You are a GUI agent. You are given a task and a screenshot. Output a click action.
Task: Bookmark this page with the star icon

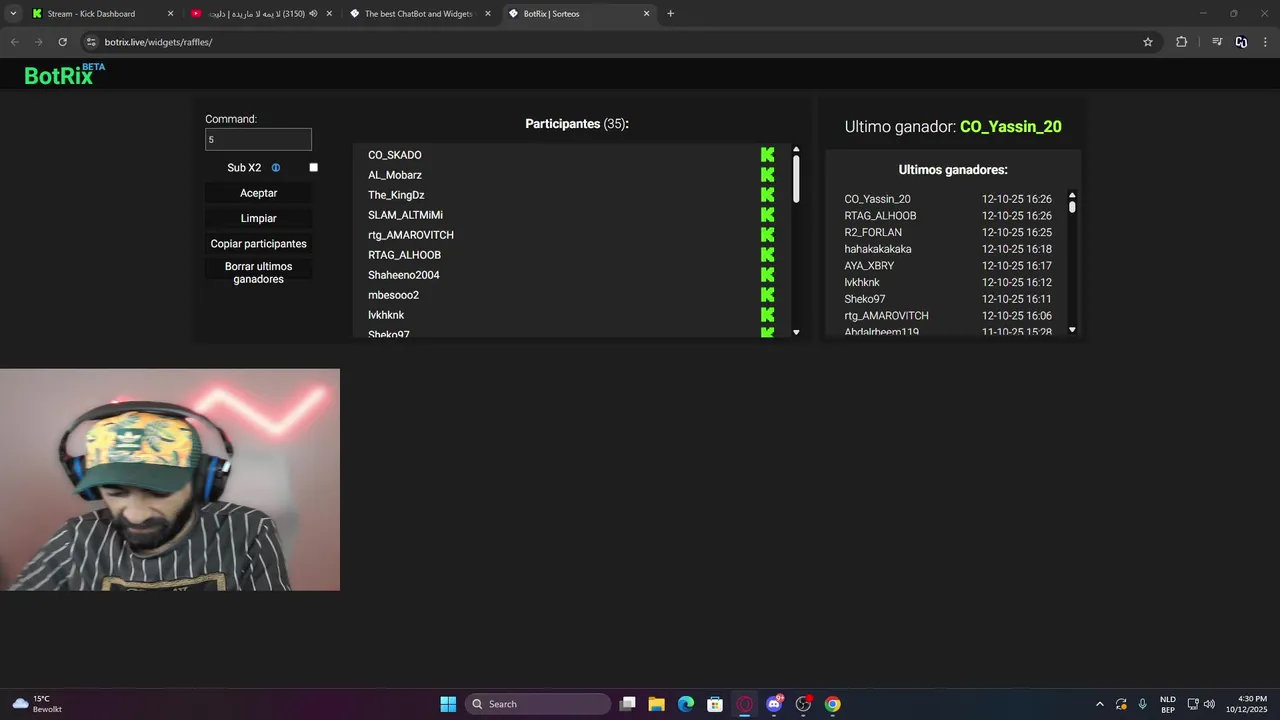coord(1148,42)
